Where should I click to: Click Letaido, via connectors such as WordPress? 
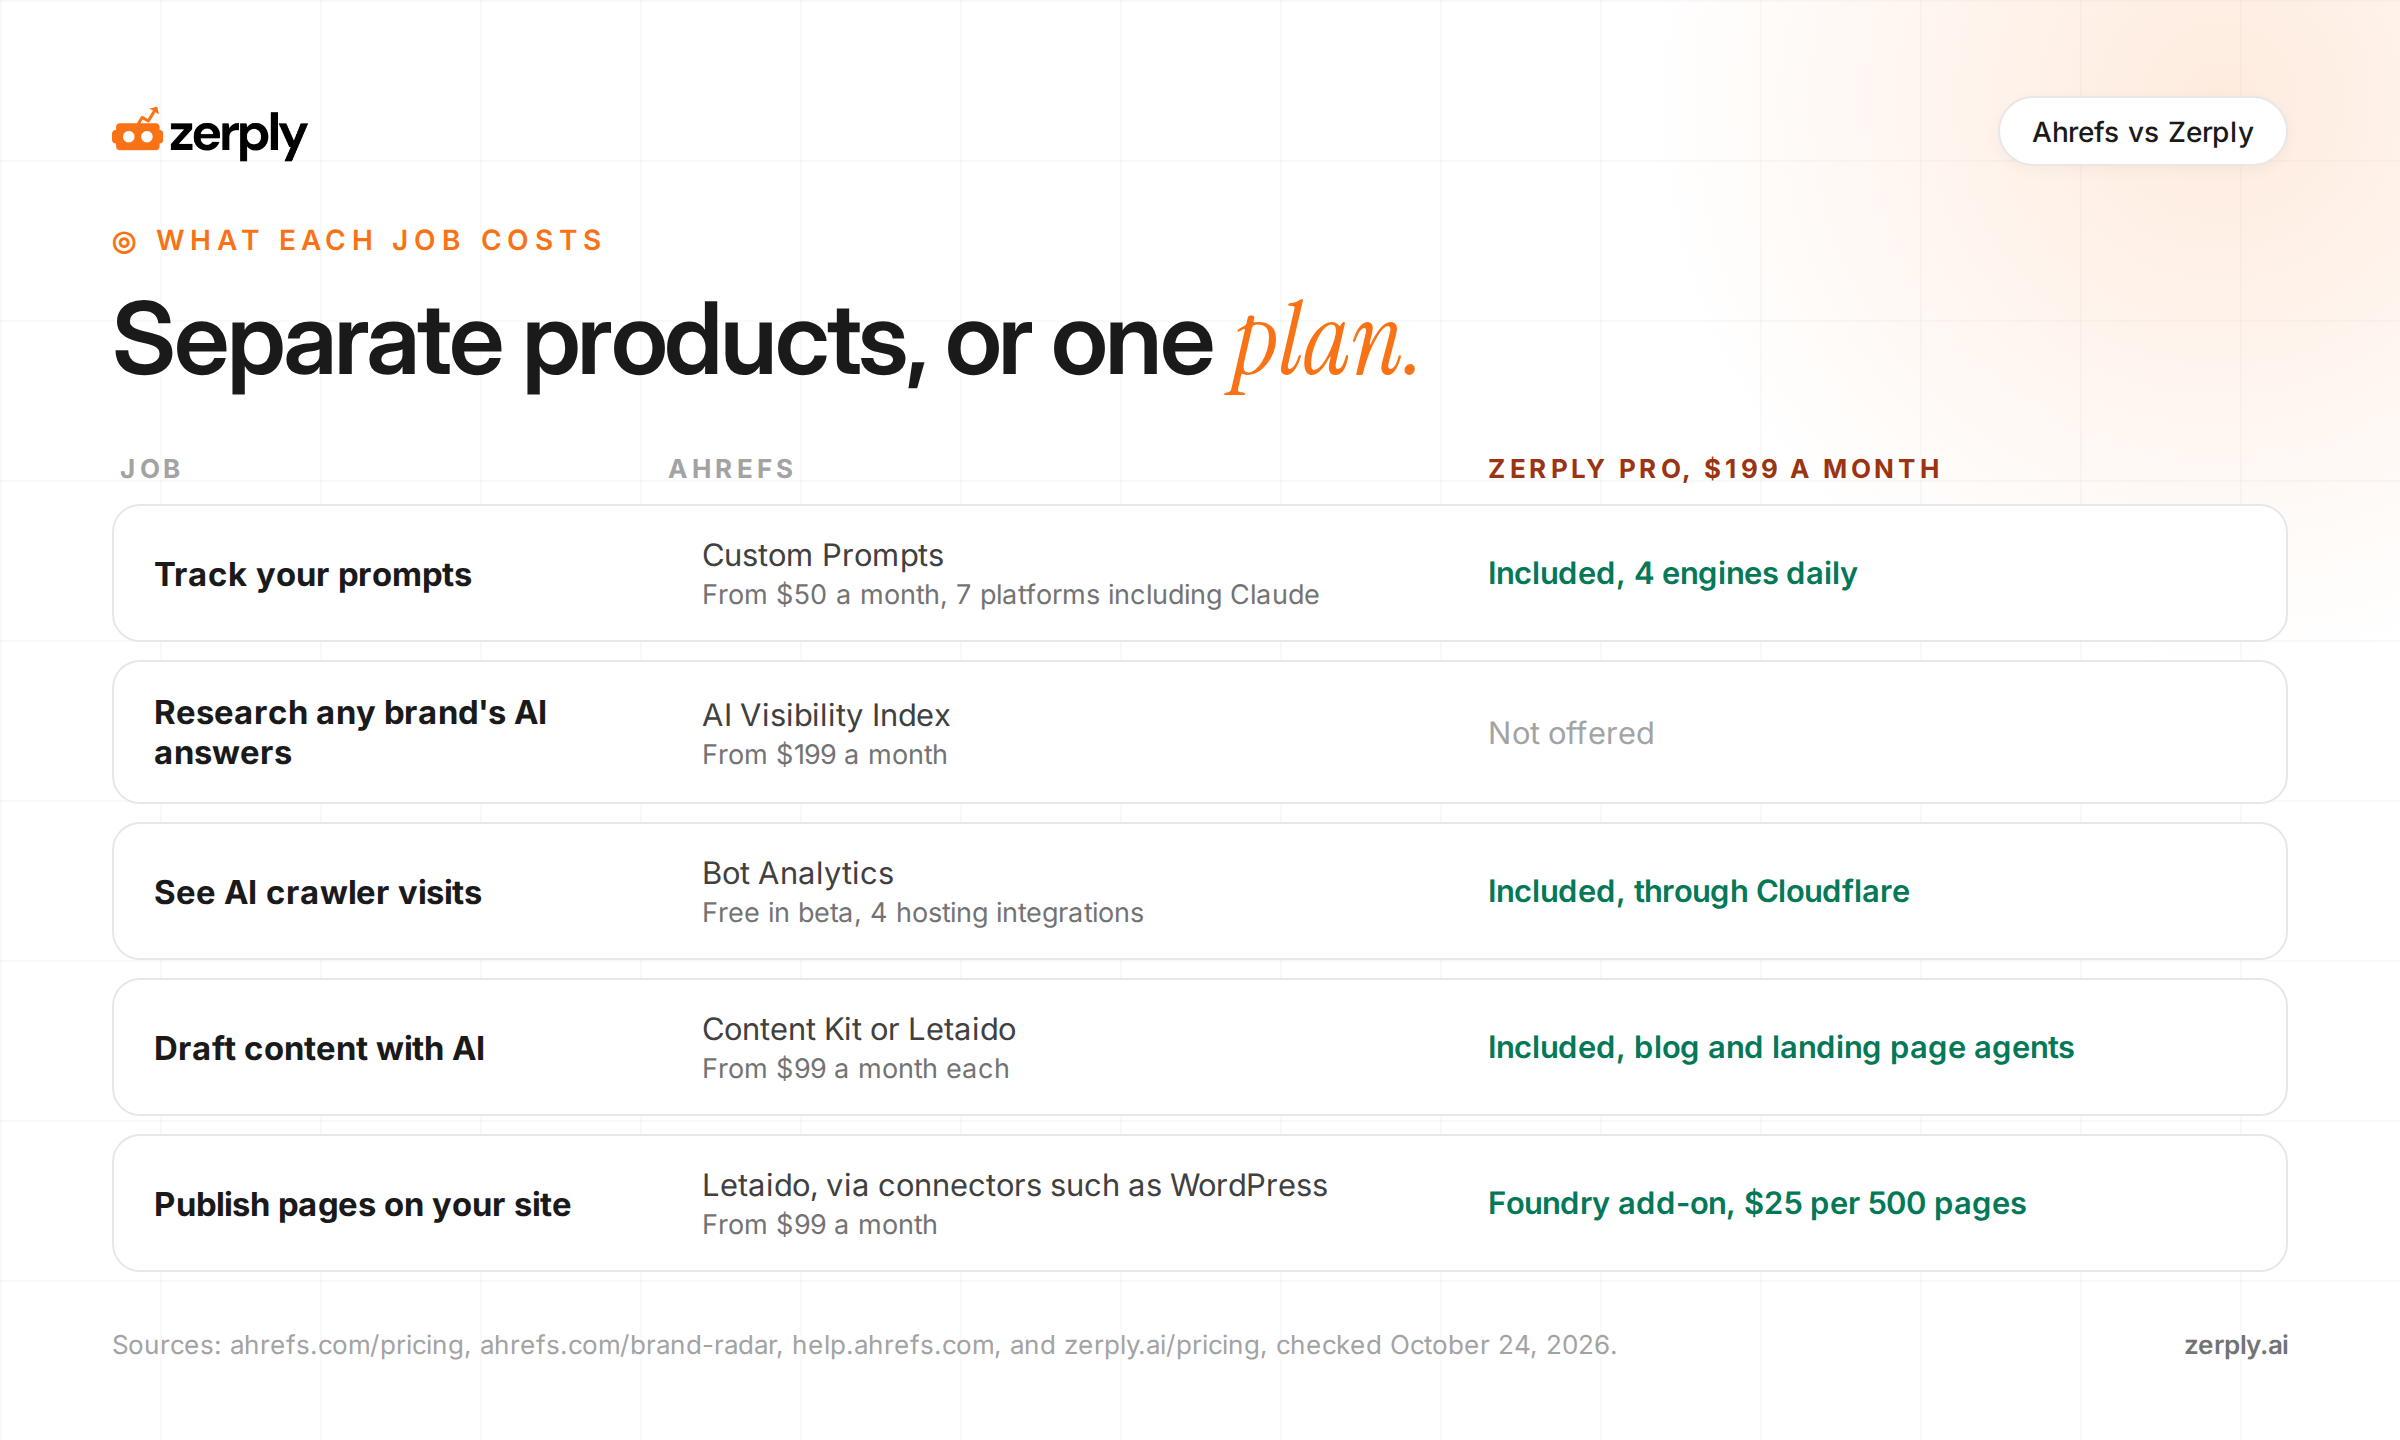point(1014,1185)
